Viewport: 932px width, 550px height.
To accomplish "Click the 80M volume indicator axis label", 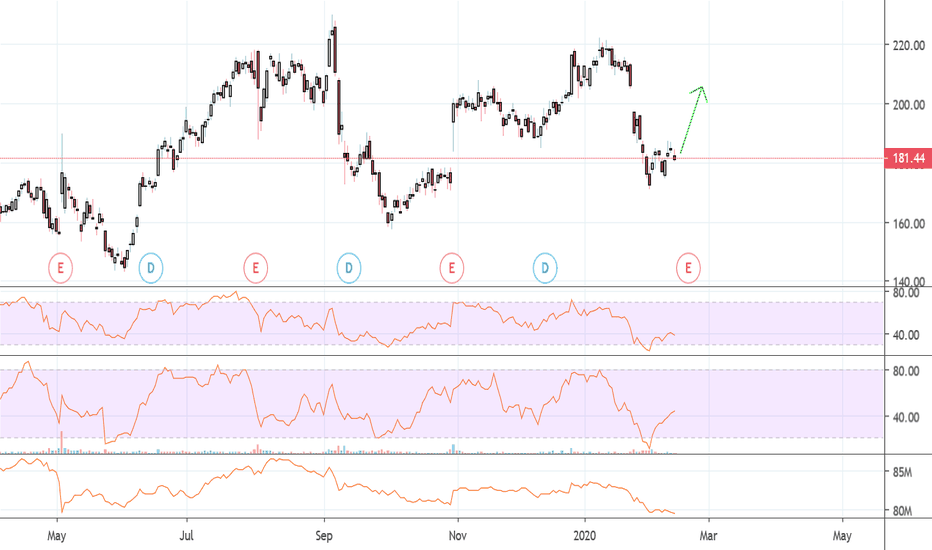I will (902, 511).
